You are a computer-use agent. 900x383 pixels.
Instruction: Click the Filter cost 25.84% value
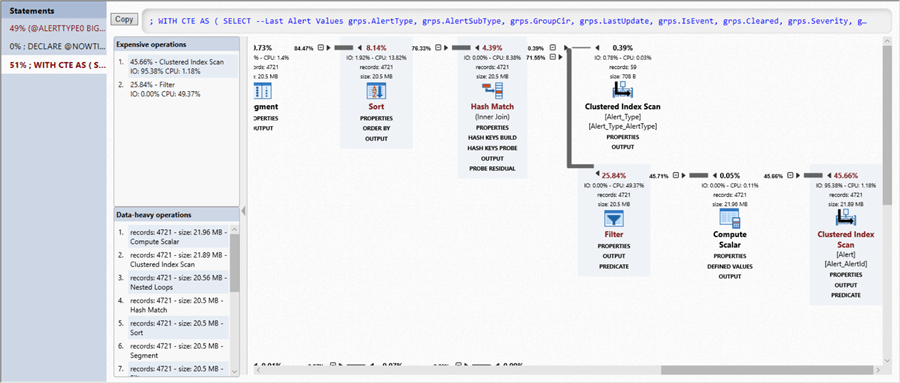(x=614, y=176)
